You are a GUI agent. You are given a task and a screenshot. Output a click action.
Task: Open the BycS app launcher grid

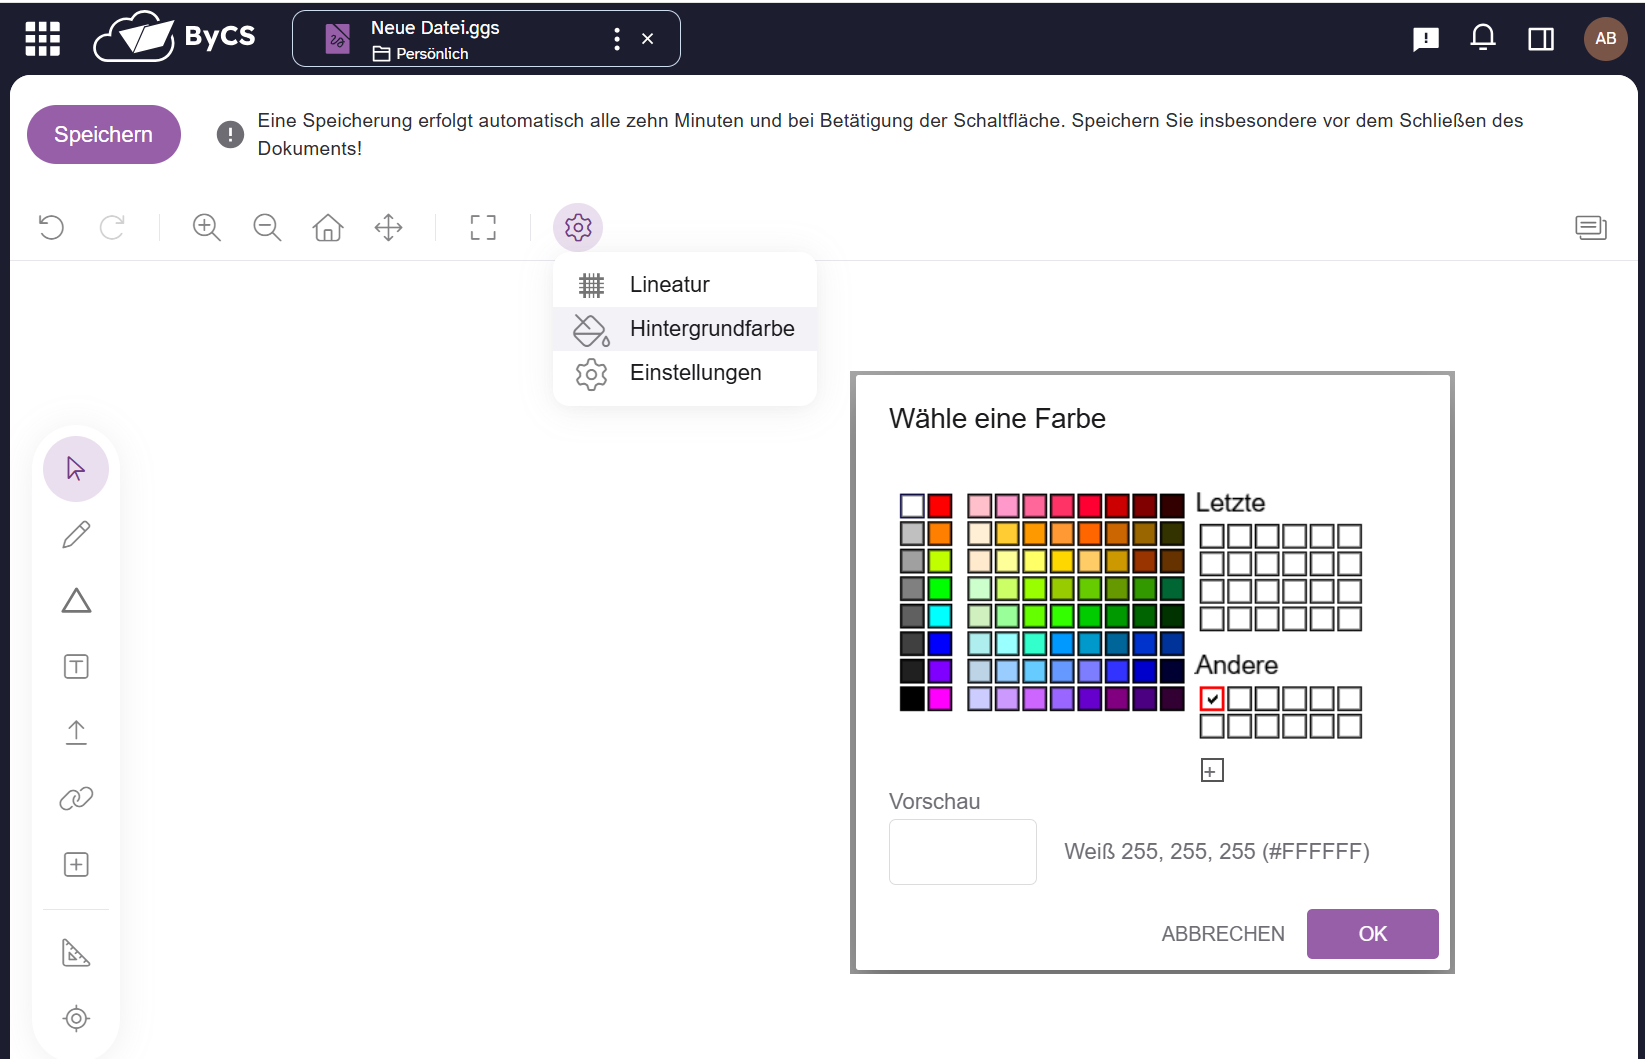click(x=42, y=39)
